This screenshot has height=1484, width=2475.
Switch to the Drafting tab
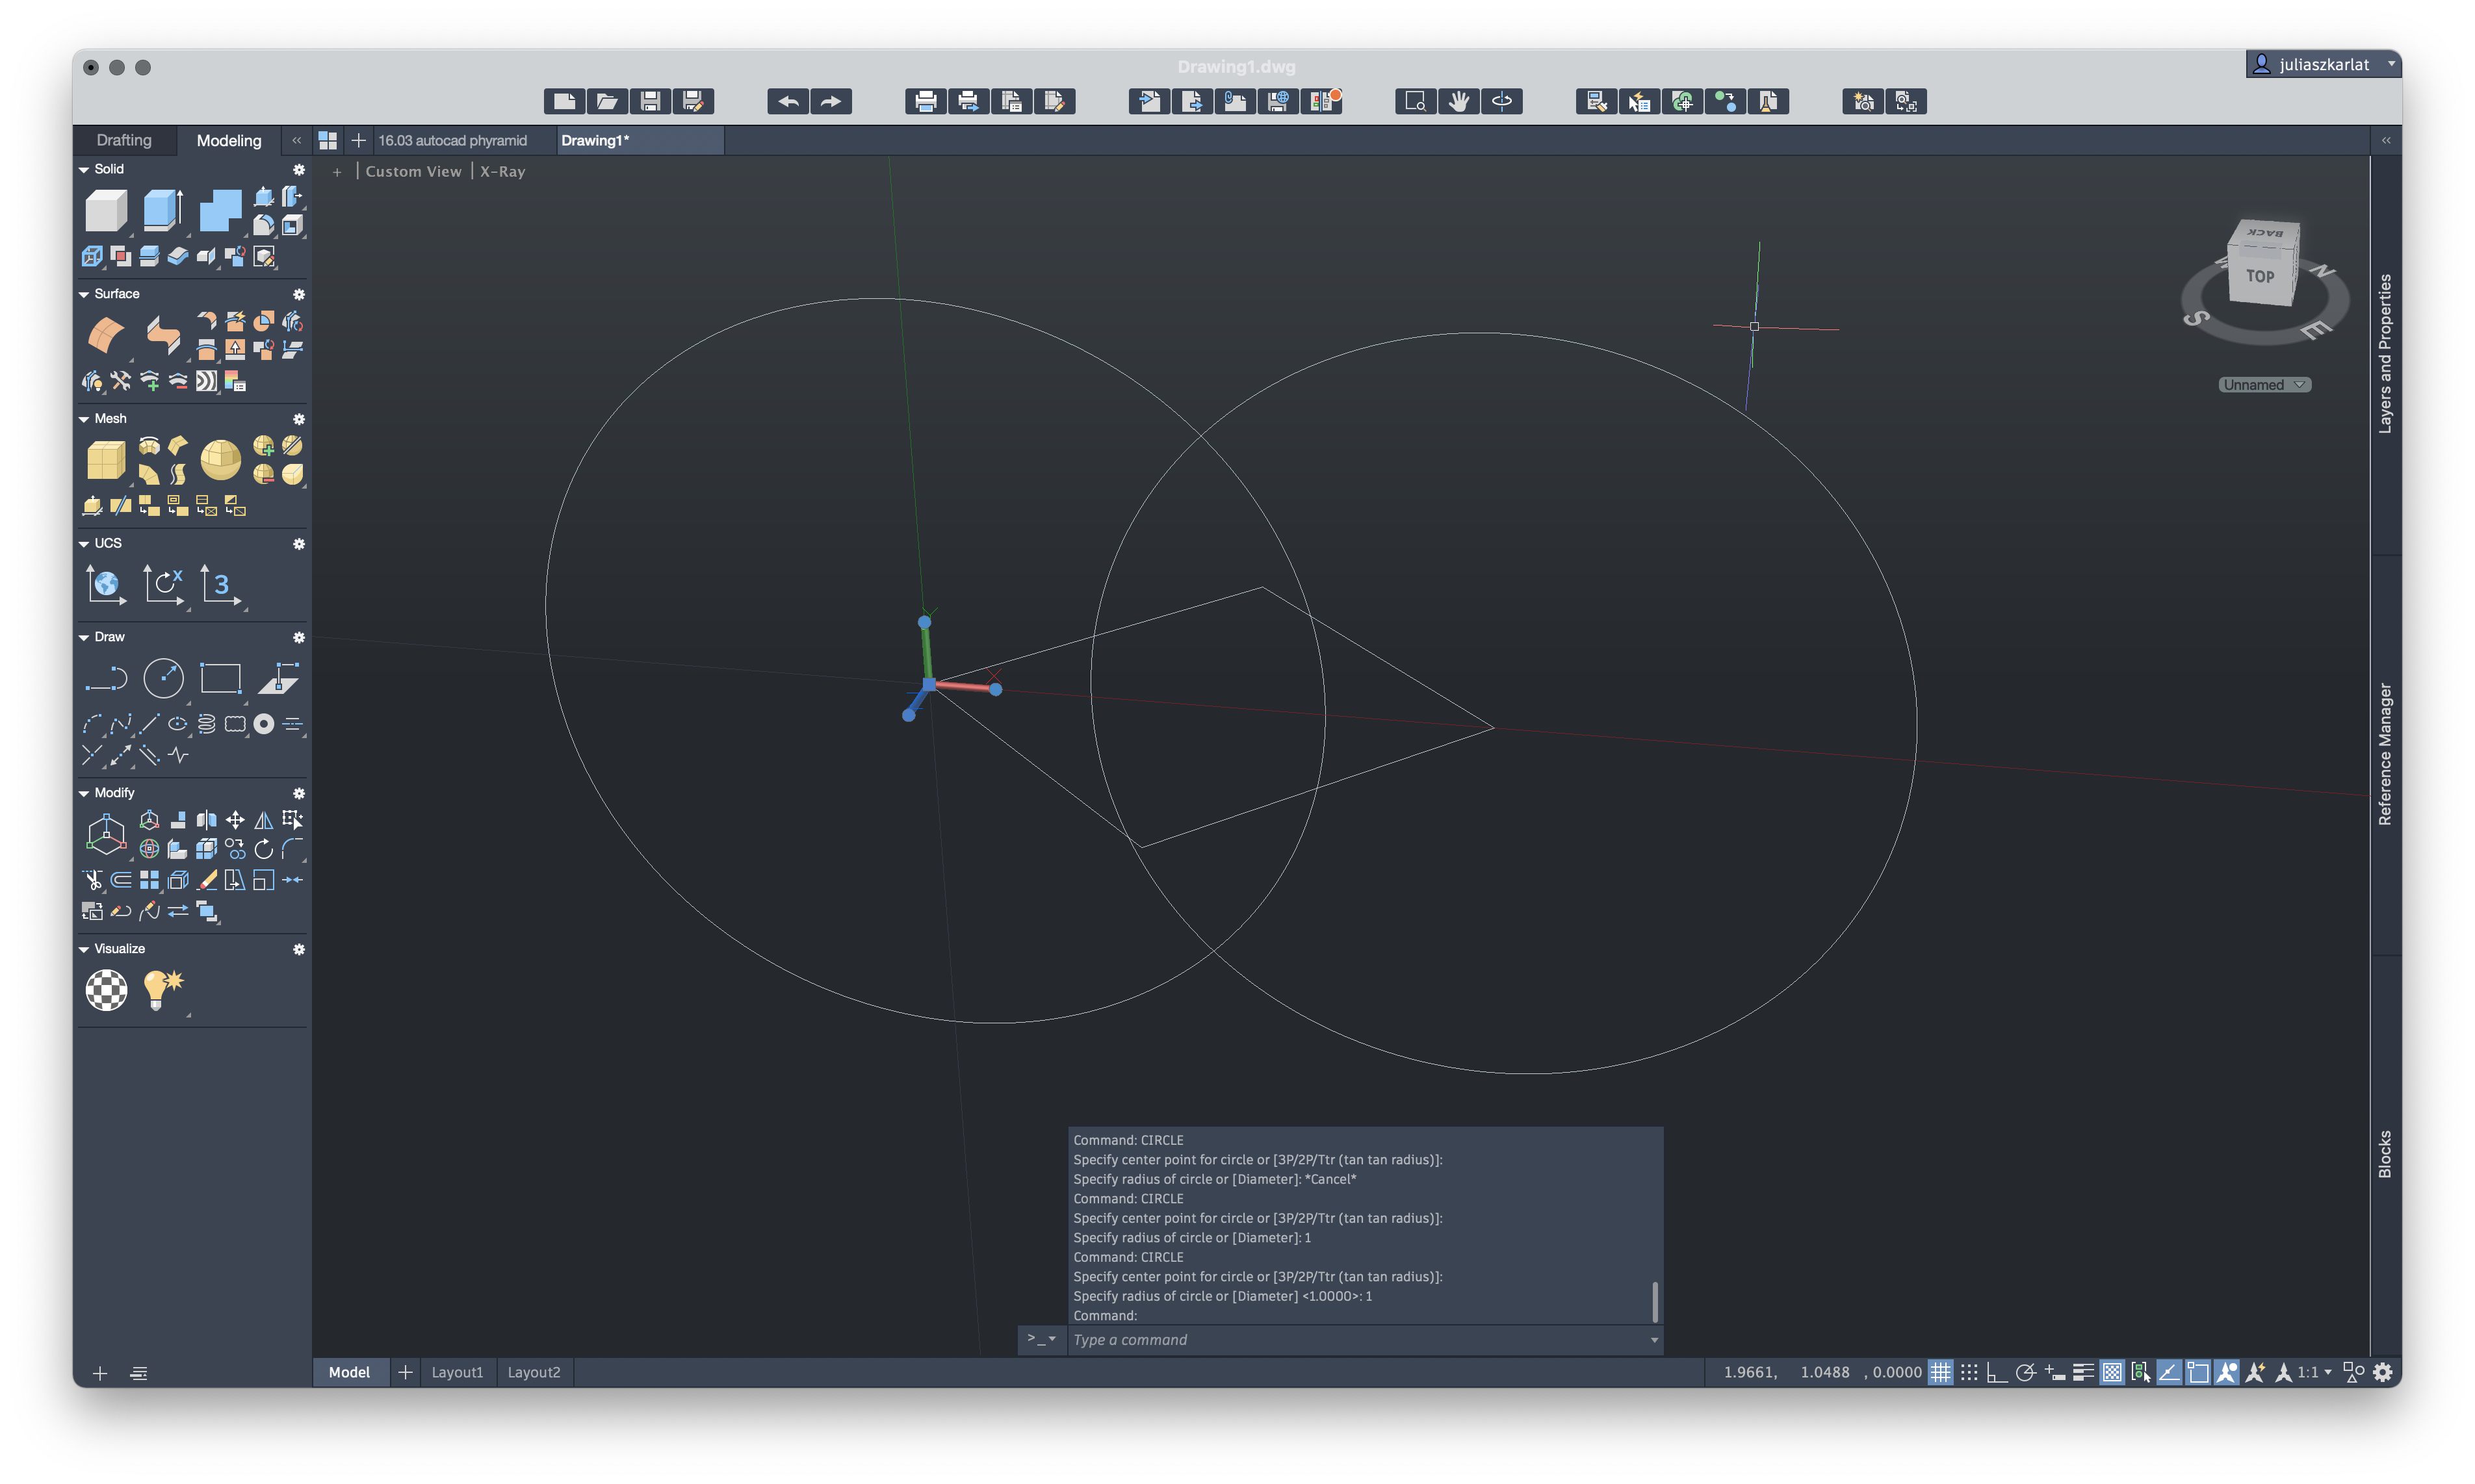(x=124, y=140)
